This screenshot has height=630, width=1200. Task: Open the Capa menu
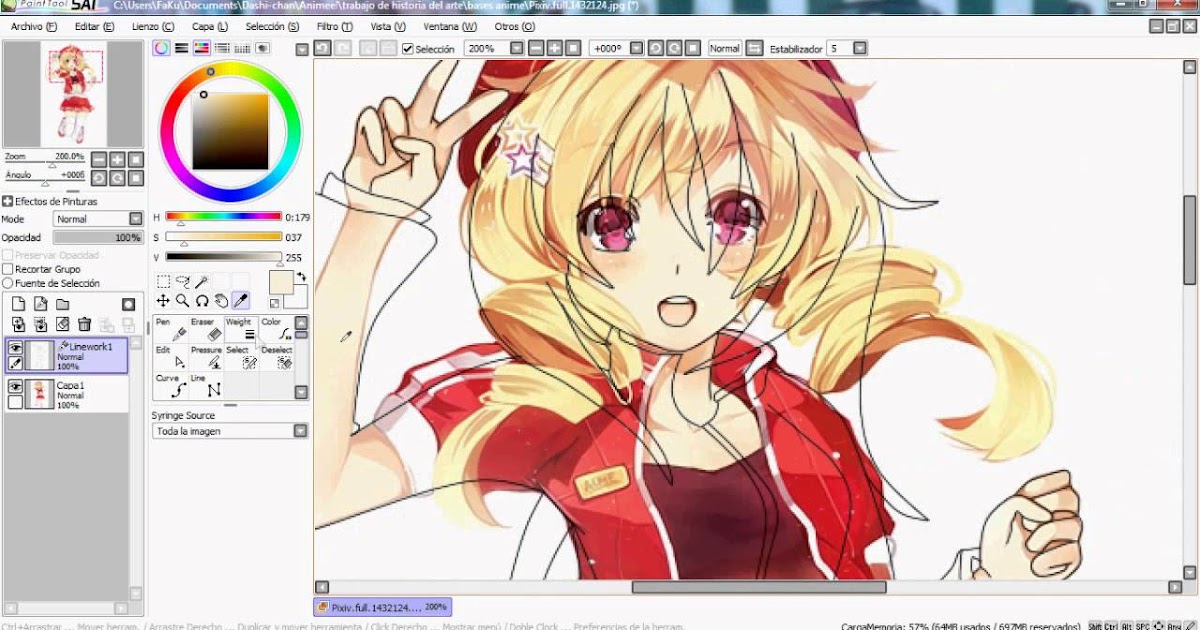[209, 26]
